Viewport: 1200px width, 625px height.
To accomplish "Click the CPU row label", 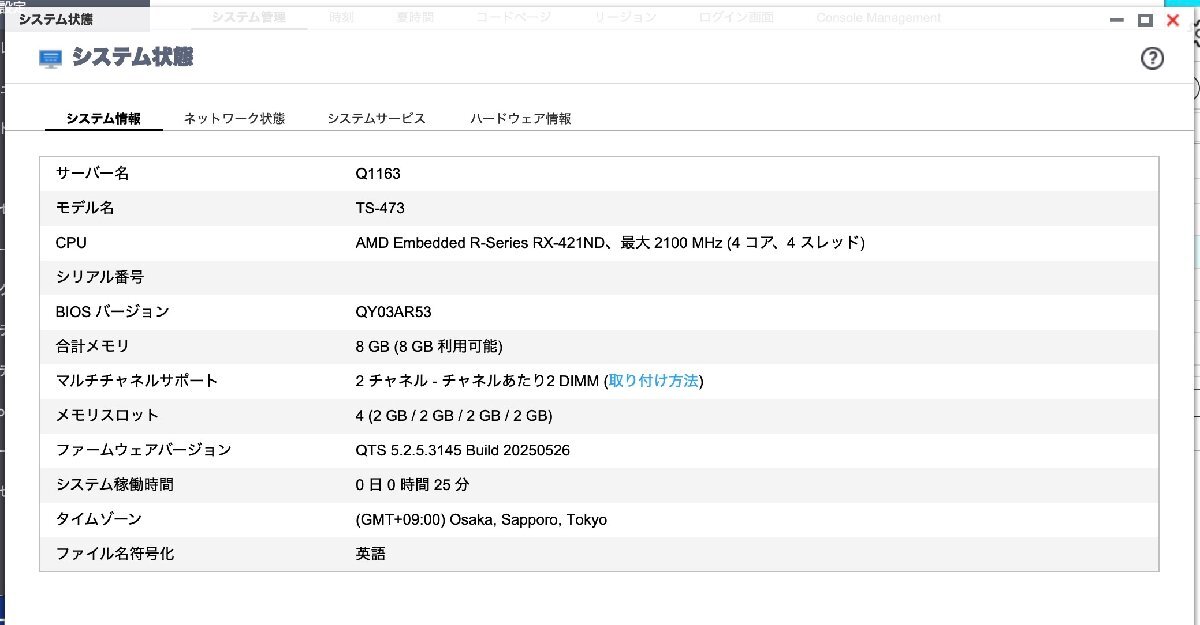I will [71, 243].
